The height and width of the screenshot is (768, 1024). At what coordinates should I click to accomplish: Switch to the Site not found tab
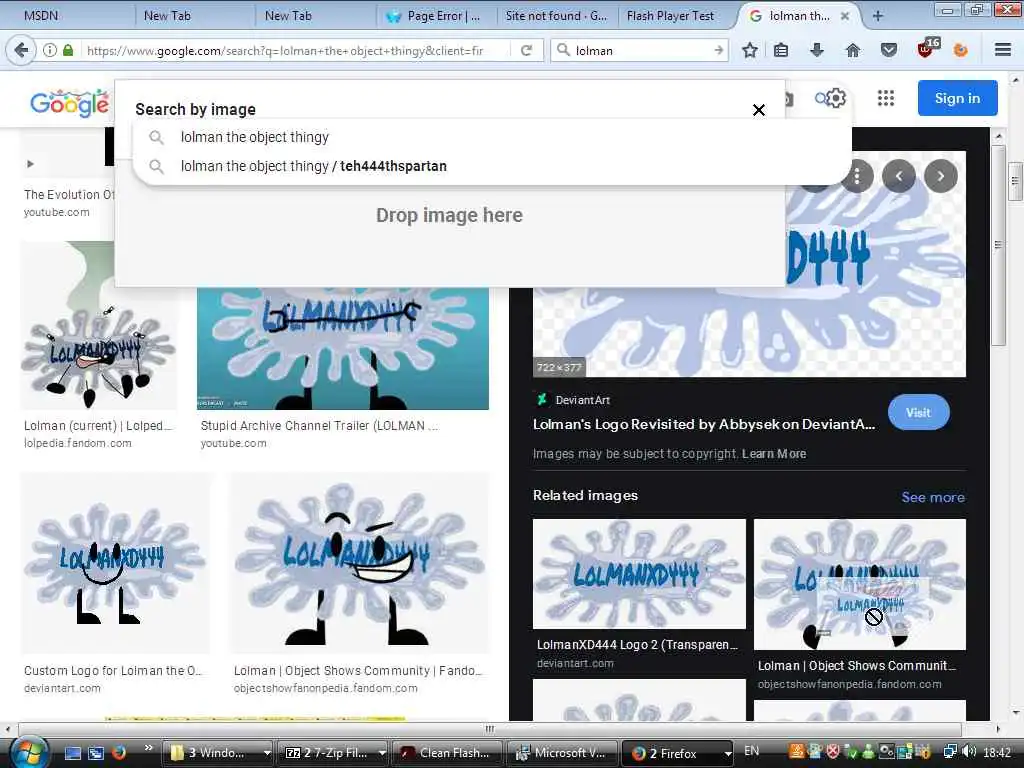tap(556, 16)
